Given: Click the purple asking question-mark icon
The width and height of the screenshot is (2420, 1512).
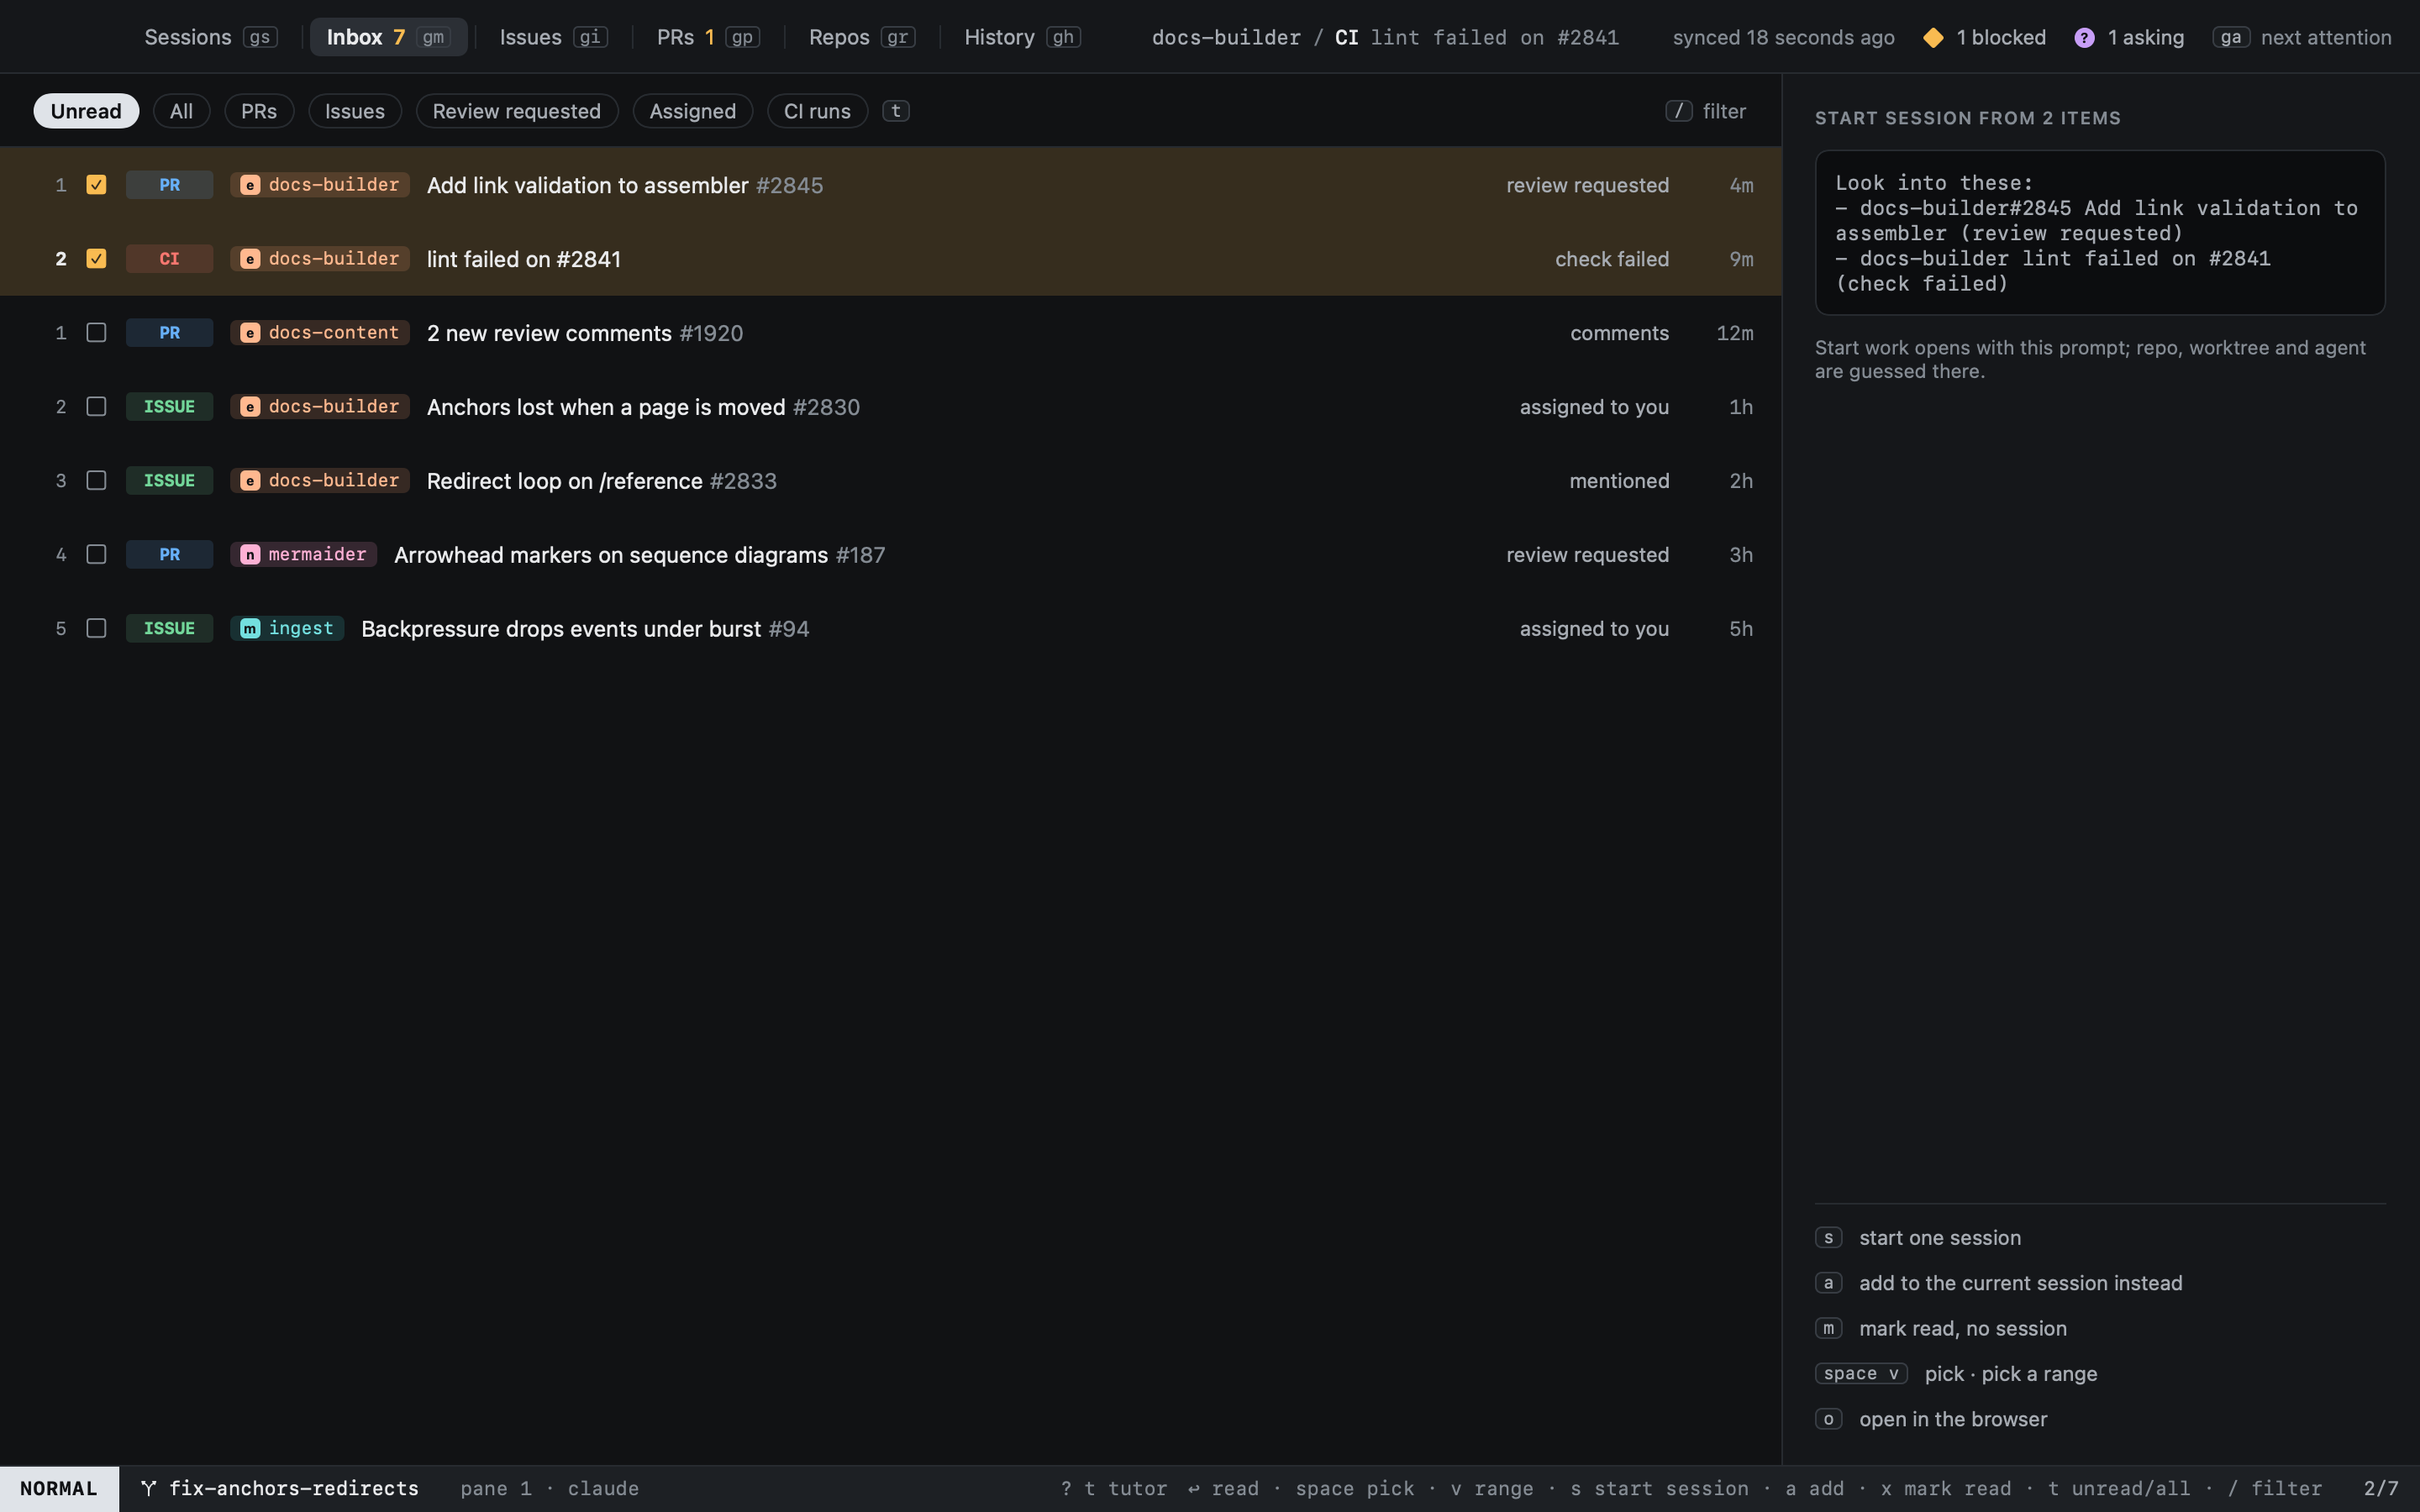Looking at the screenshot, I should [x=2084, y=37].
